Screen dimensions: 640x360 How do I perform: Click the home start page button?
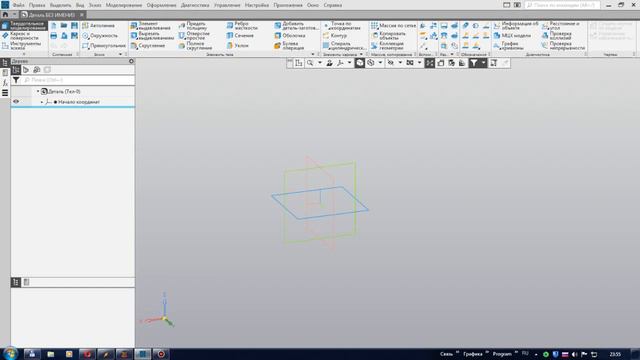tap(5, 15)
